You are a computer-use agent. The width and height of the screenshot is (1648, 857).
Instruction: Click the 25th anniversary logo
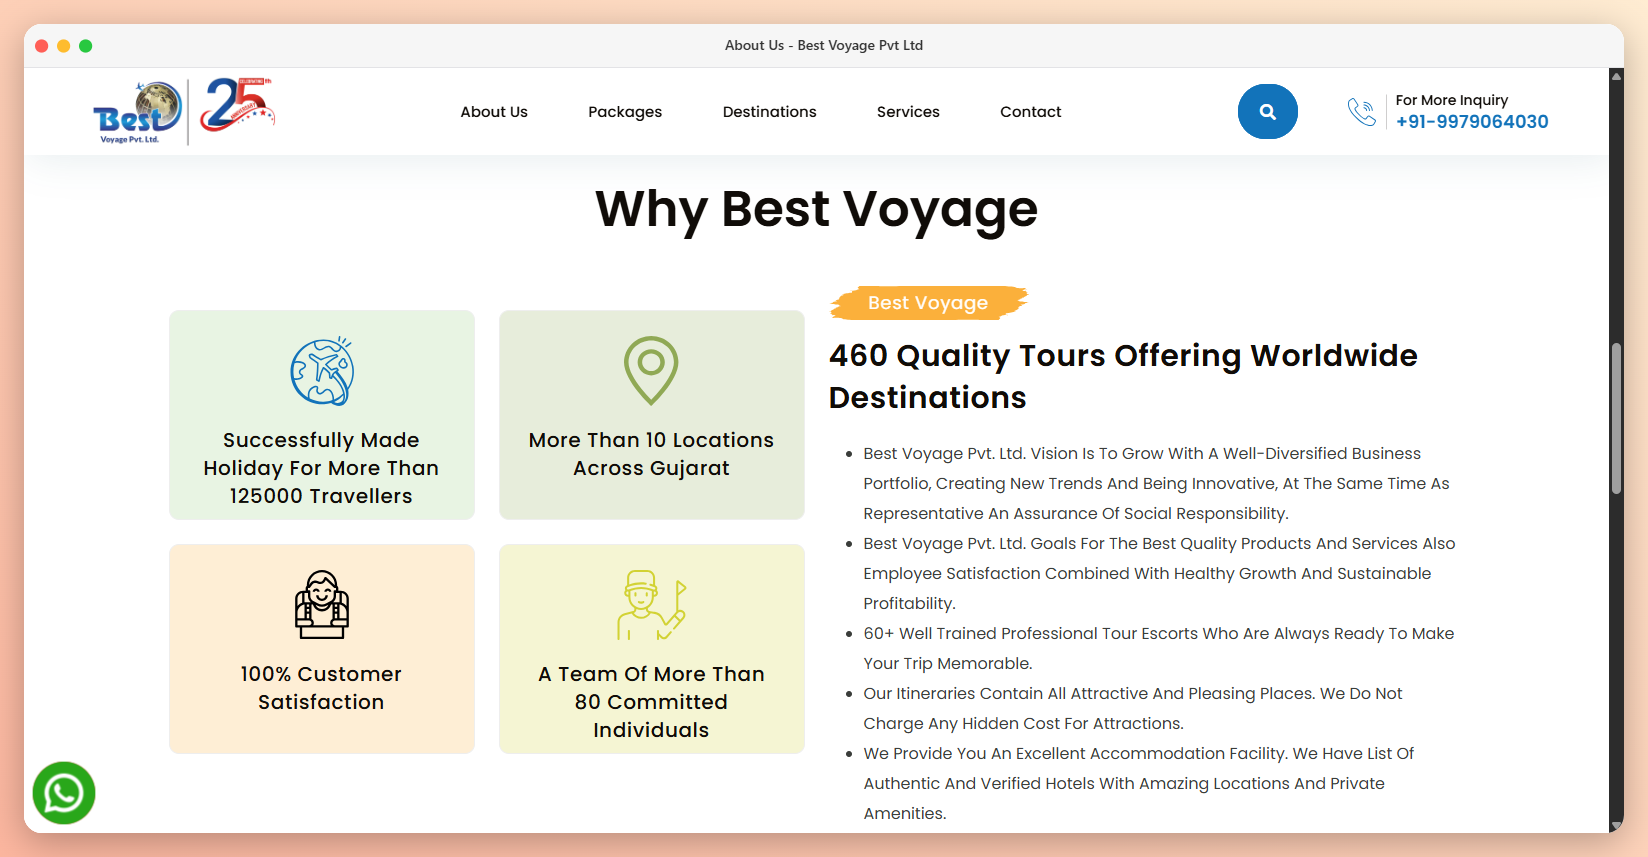coord(237,105)
